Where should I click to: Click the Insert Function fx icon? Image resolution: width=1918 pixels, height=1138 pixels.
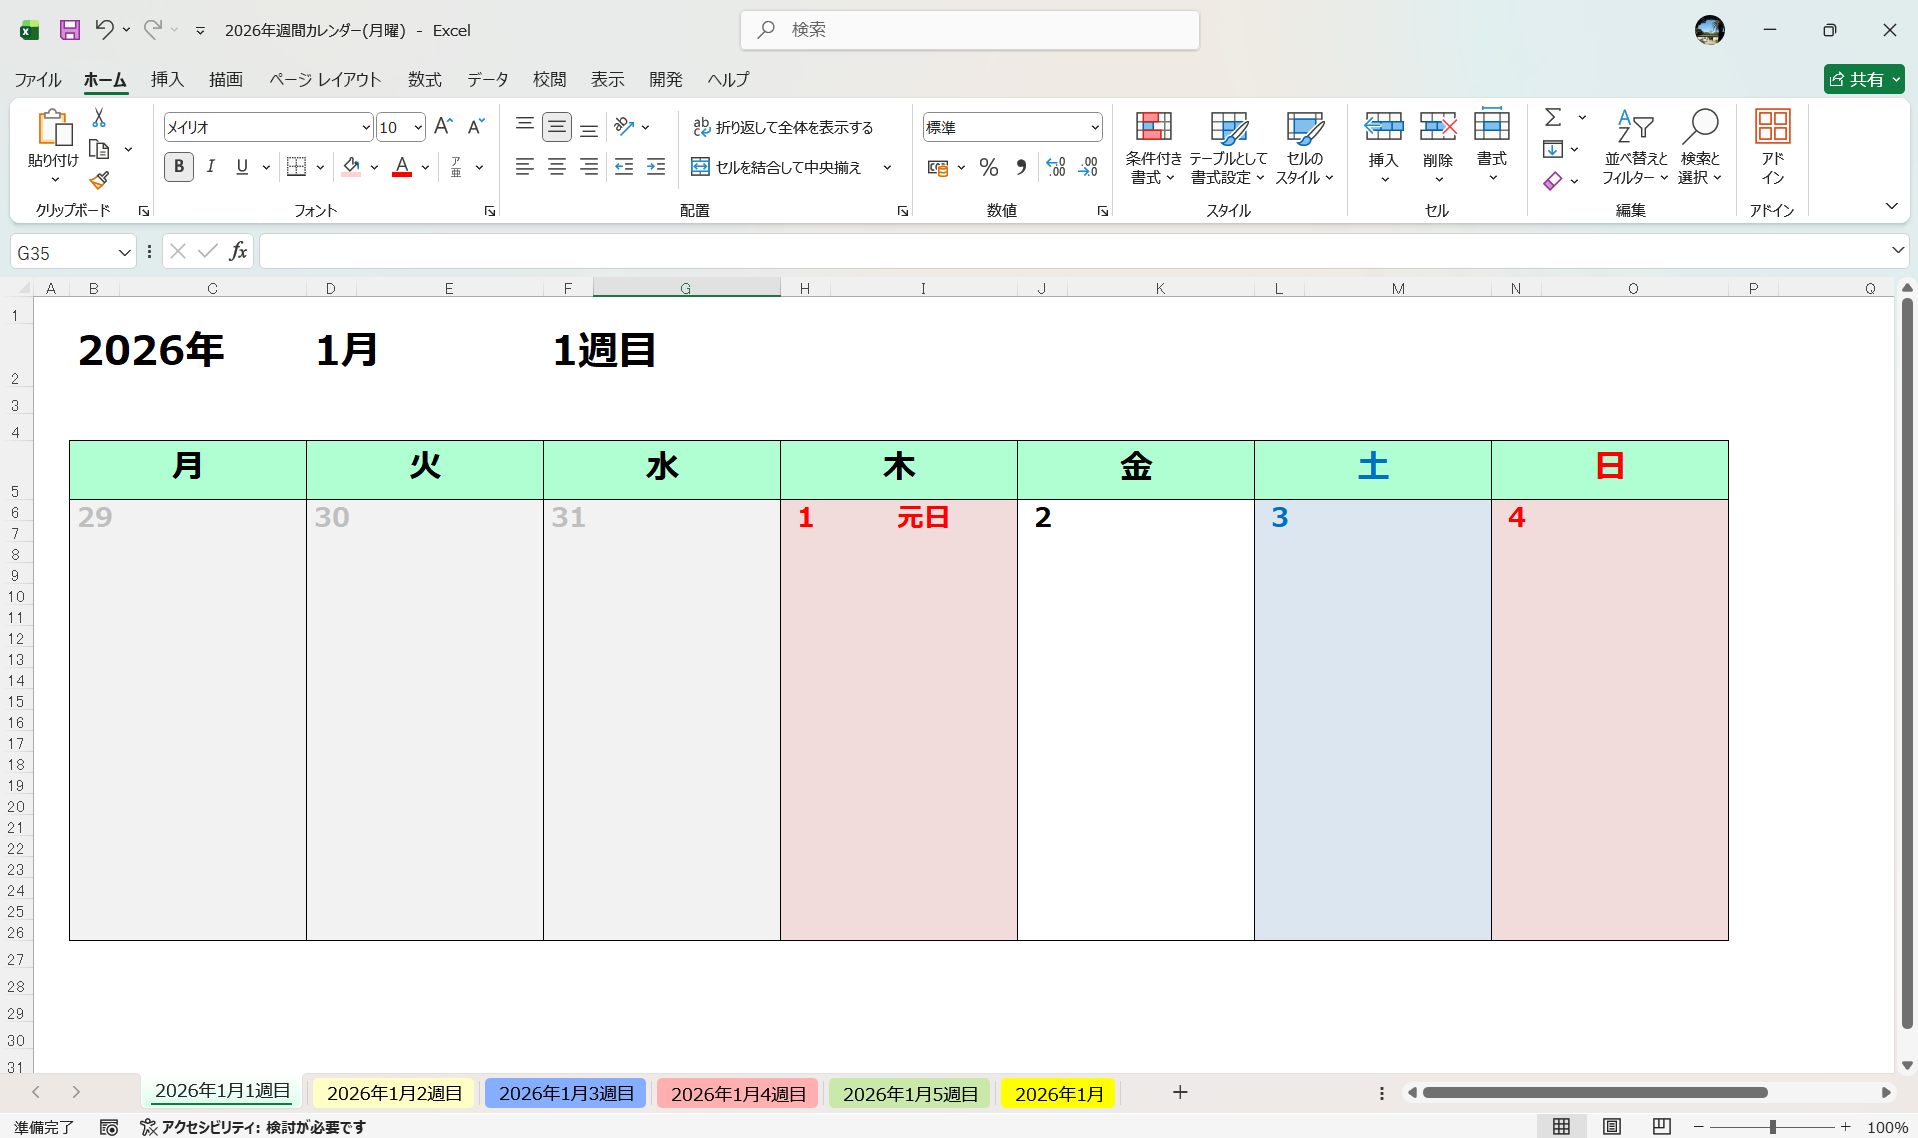[238, 252]
